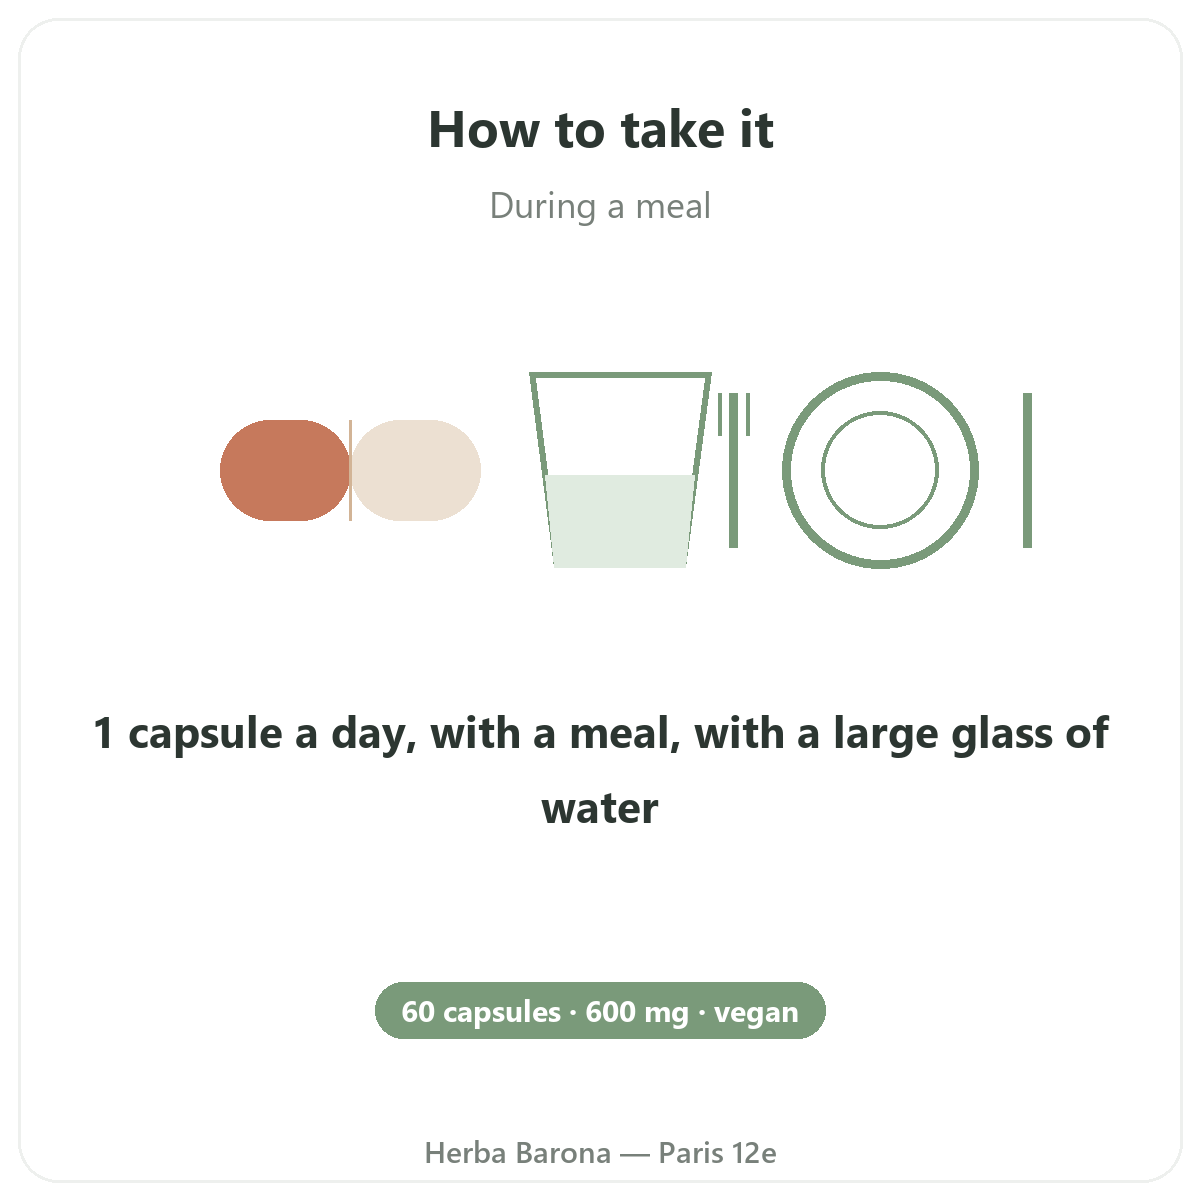Click the "60 capsules · 600 mg · vegan" badge
Screen dimensions: 1200x1200
tap(601, 1011)
